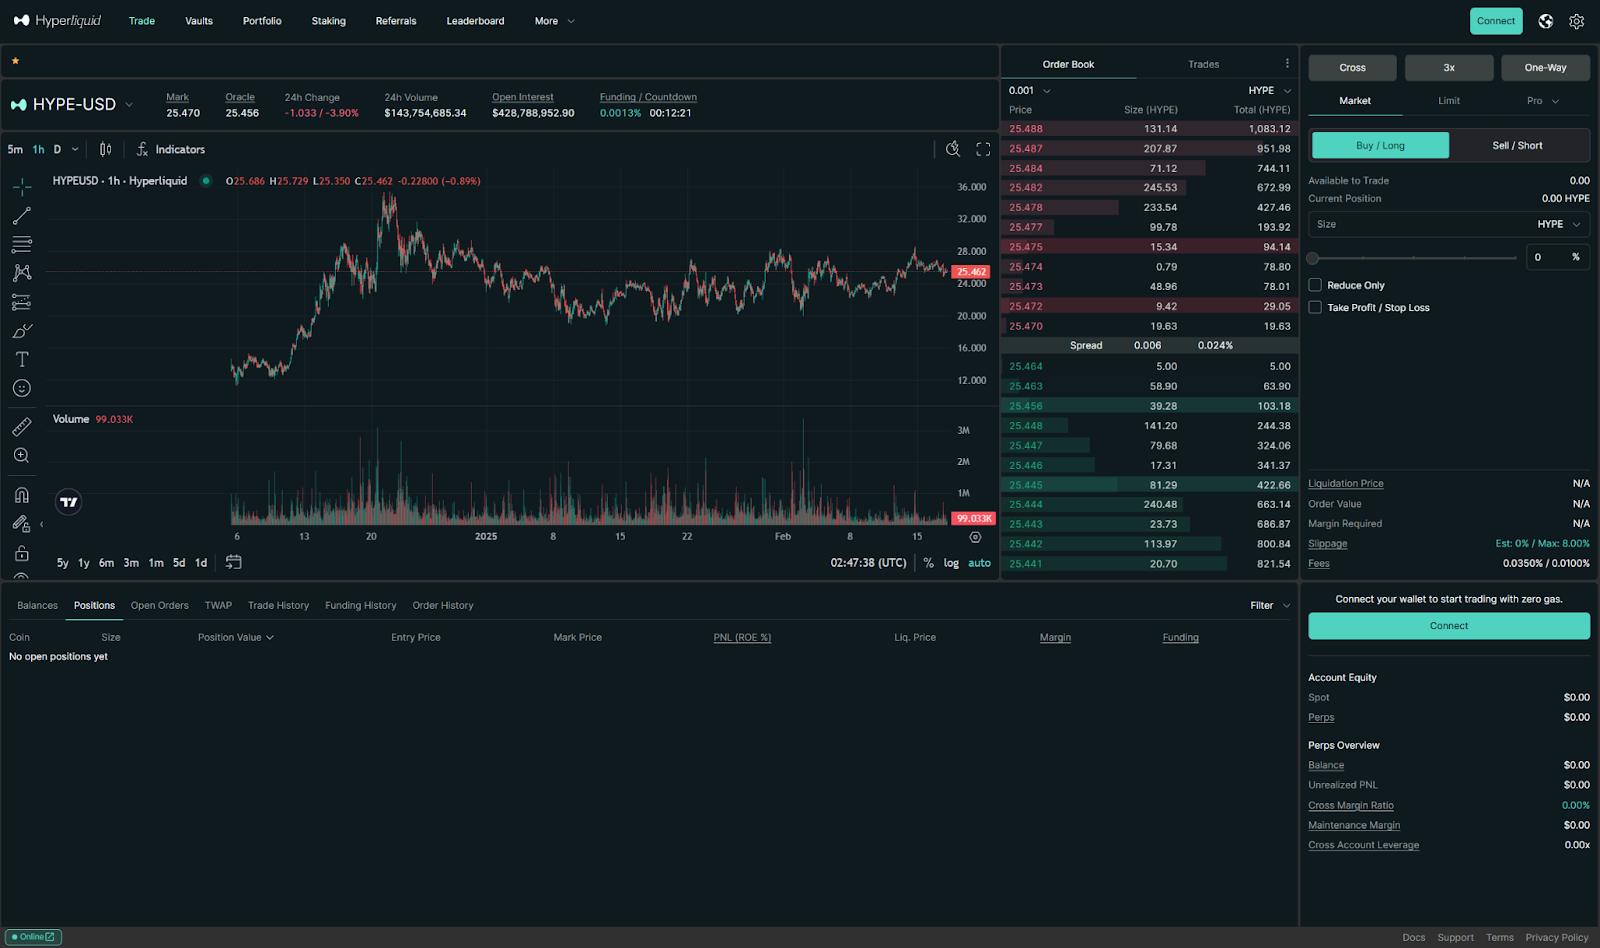Open the candlestick chart style icon

click(106, 149)
